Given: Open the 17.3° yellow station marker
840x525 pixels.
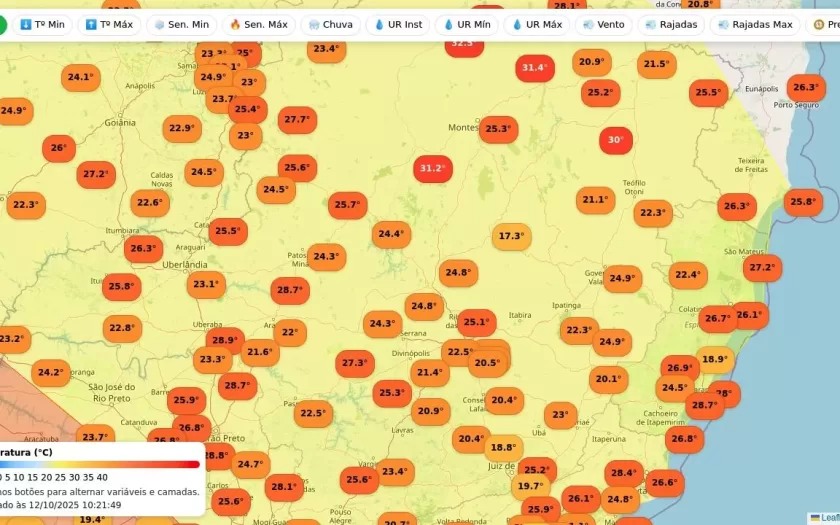Looking at the screenshot, I should click(x=511, y=236).
